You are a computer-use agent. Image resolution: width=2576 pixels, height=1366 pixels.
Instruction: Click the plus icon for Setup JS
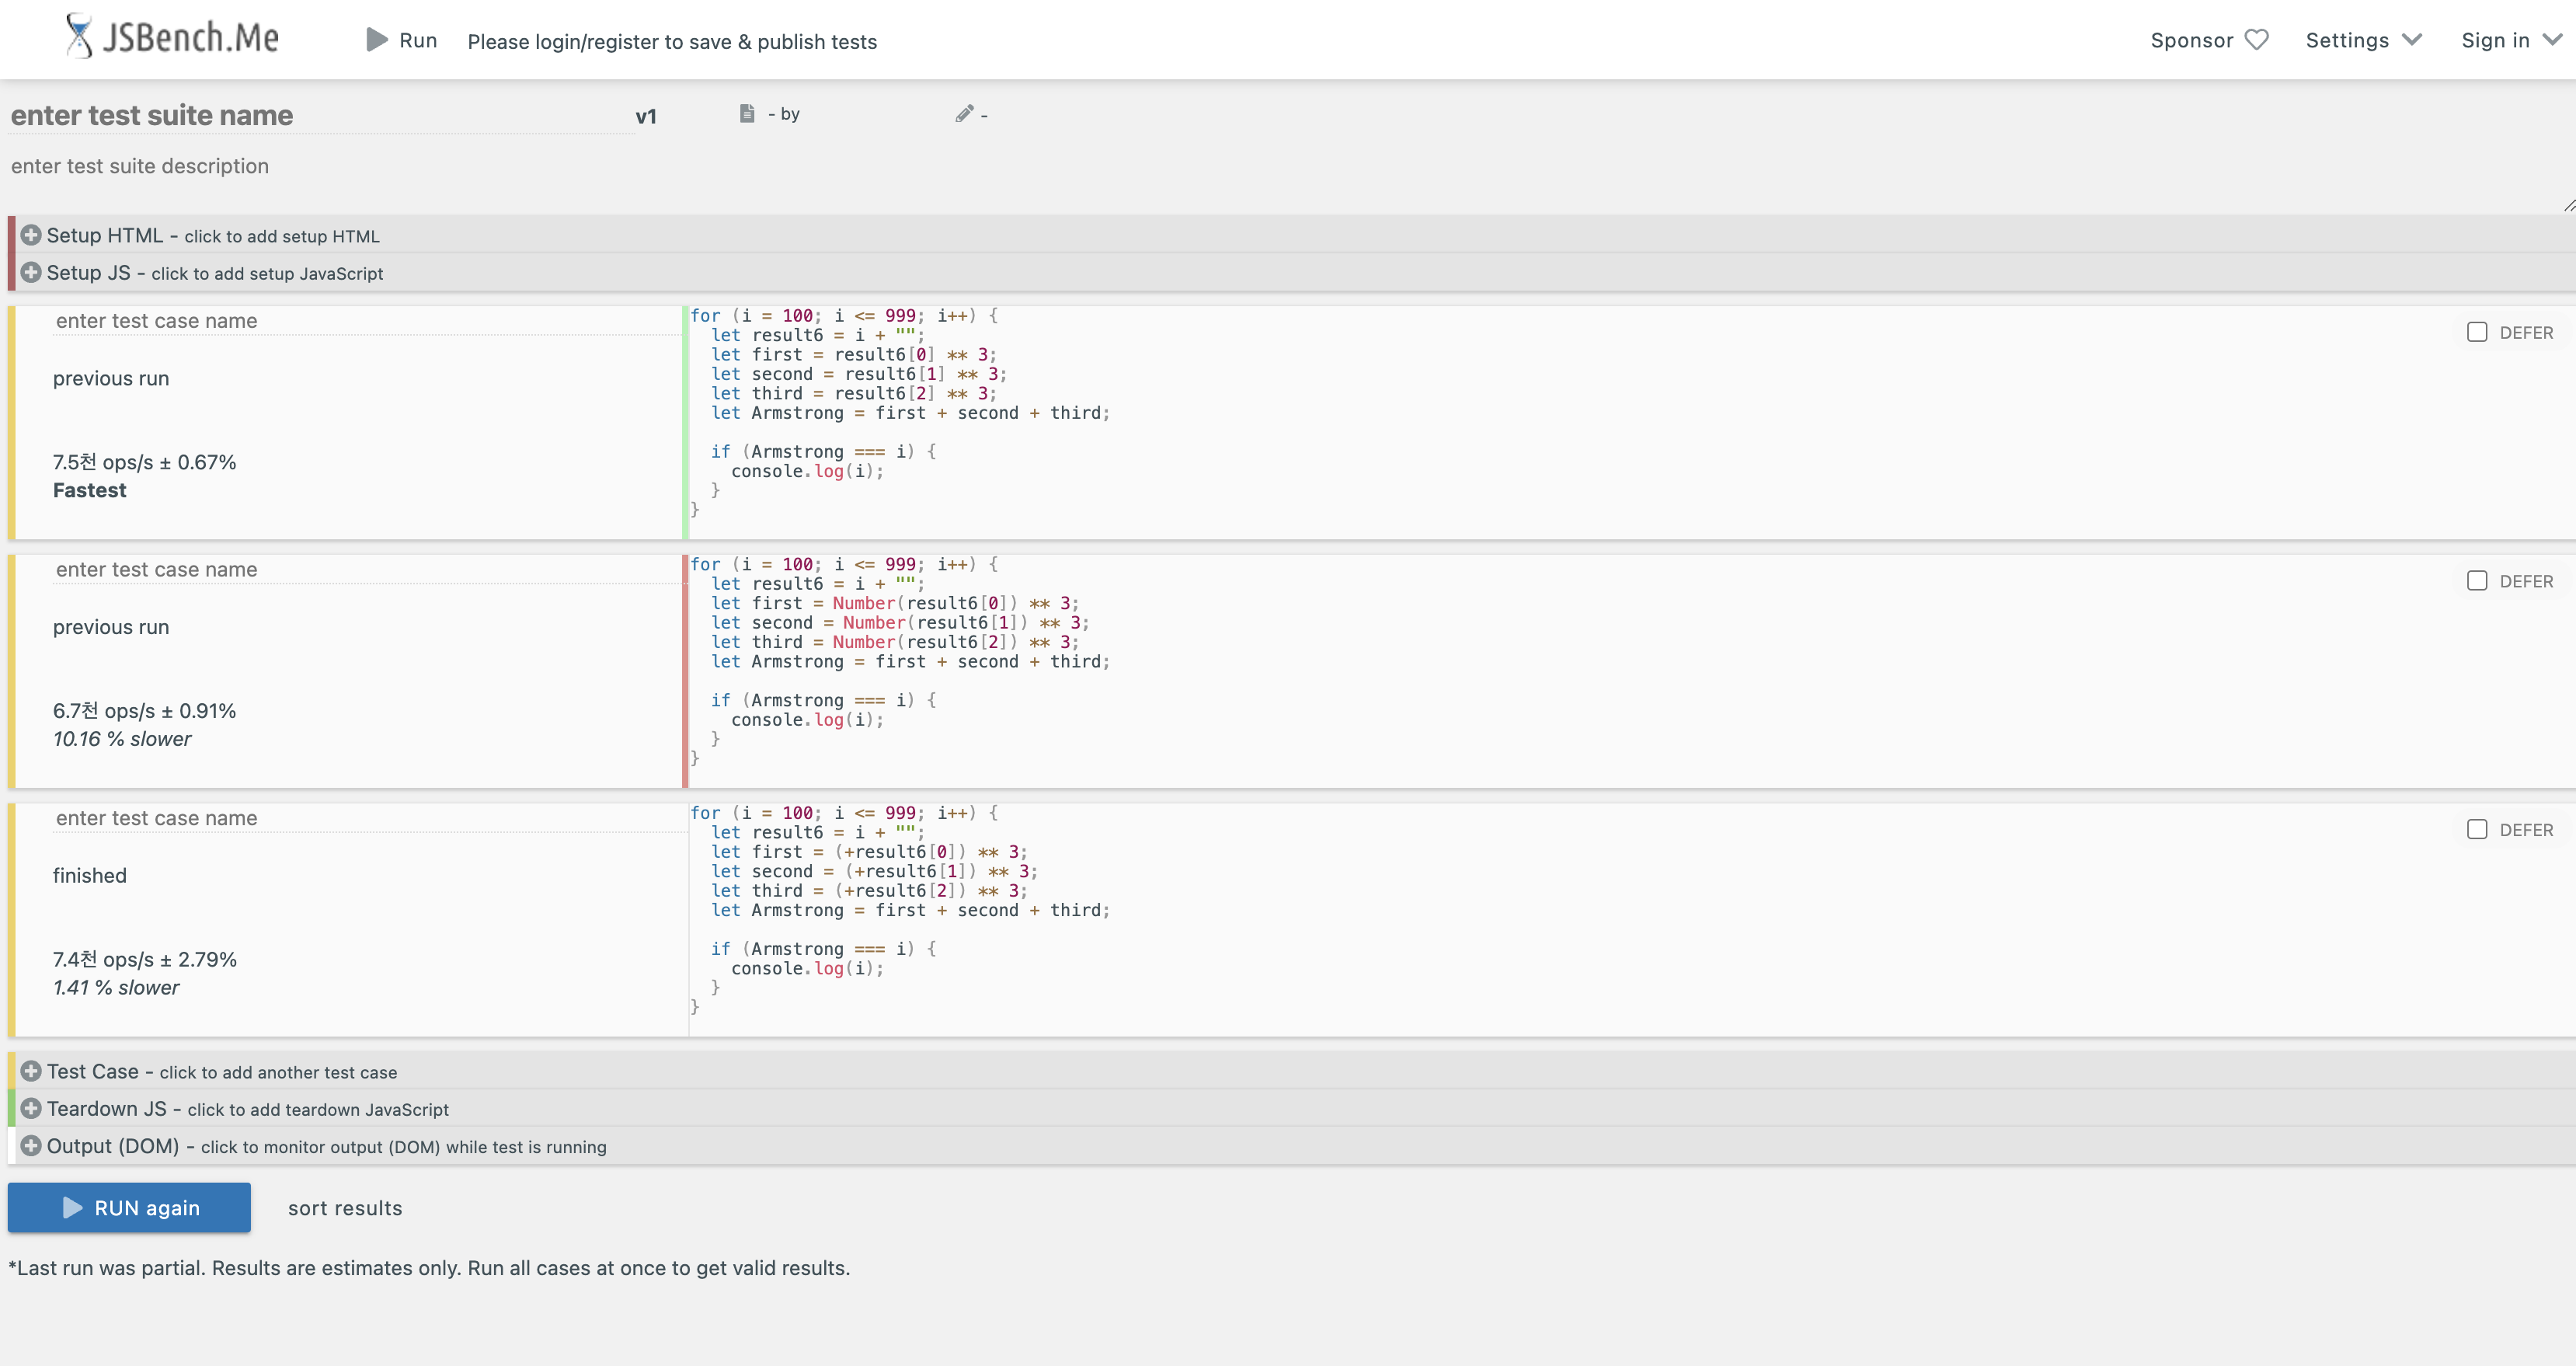[x=31, y=273]
